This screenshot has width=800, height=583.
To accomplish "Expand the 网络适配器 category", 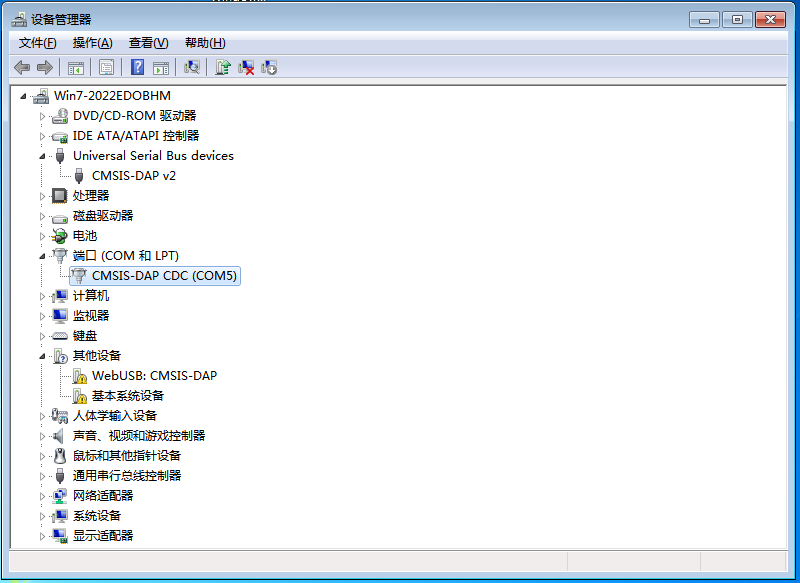I will pyautogui.click(x=42, y=496).
